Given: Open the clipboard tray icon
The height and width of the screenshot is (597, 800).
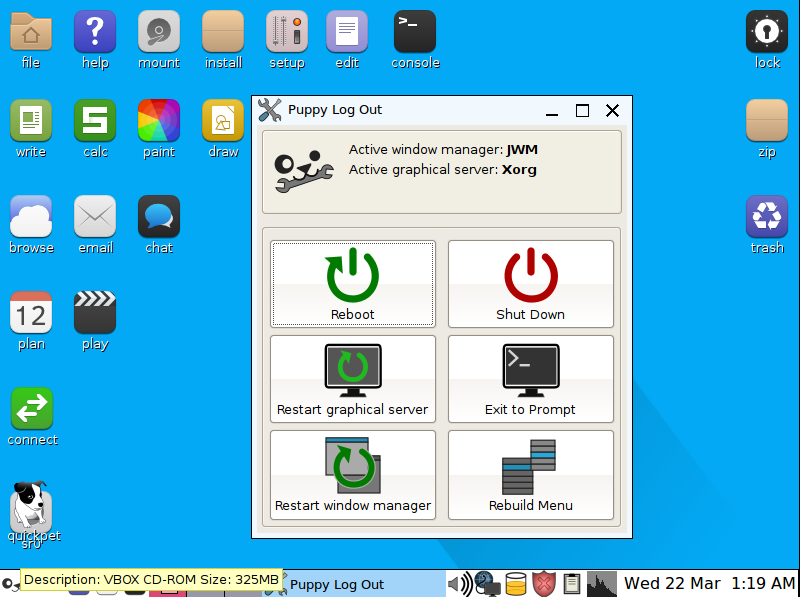Looking at the screenshot, I should tap(572, 584).
